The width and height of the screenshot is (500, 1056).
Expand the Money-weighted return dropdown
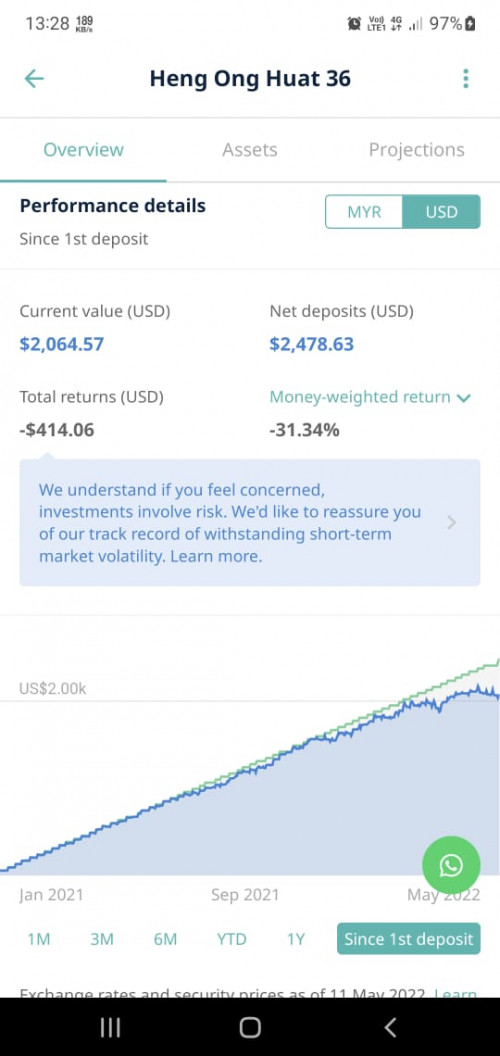[370, 397]
